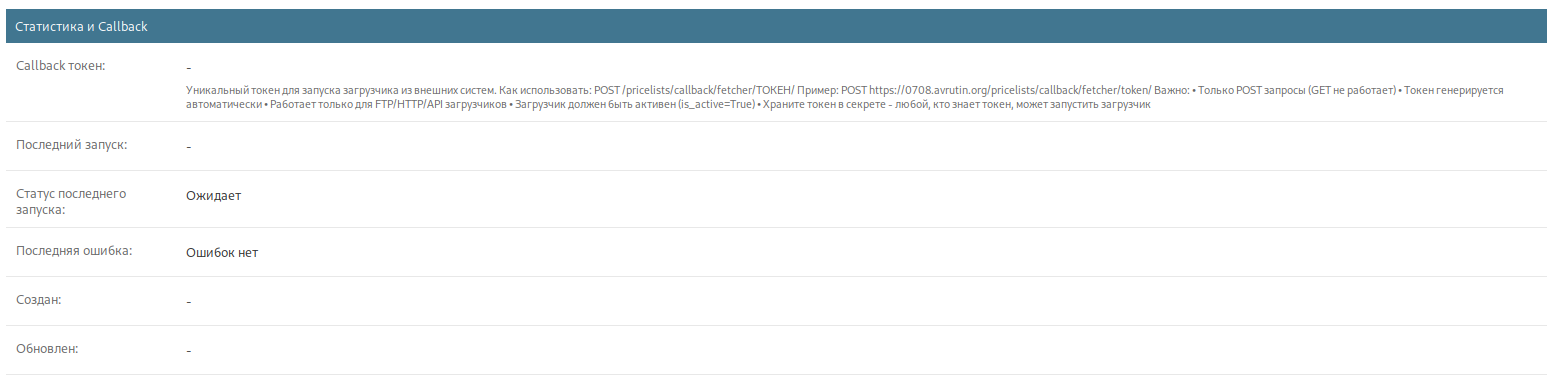Click the "Ожидает" status value
The image size is (1554, 383).
(x=213, y=195)
